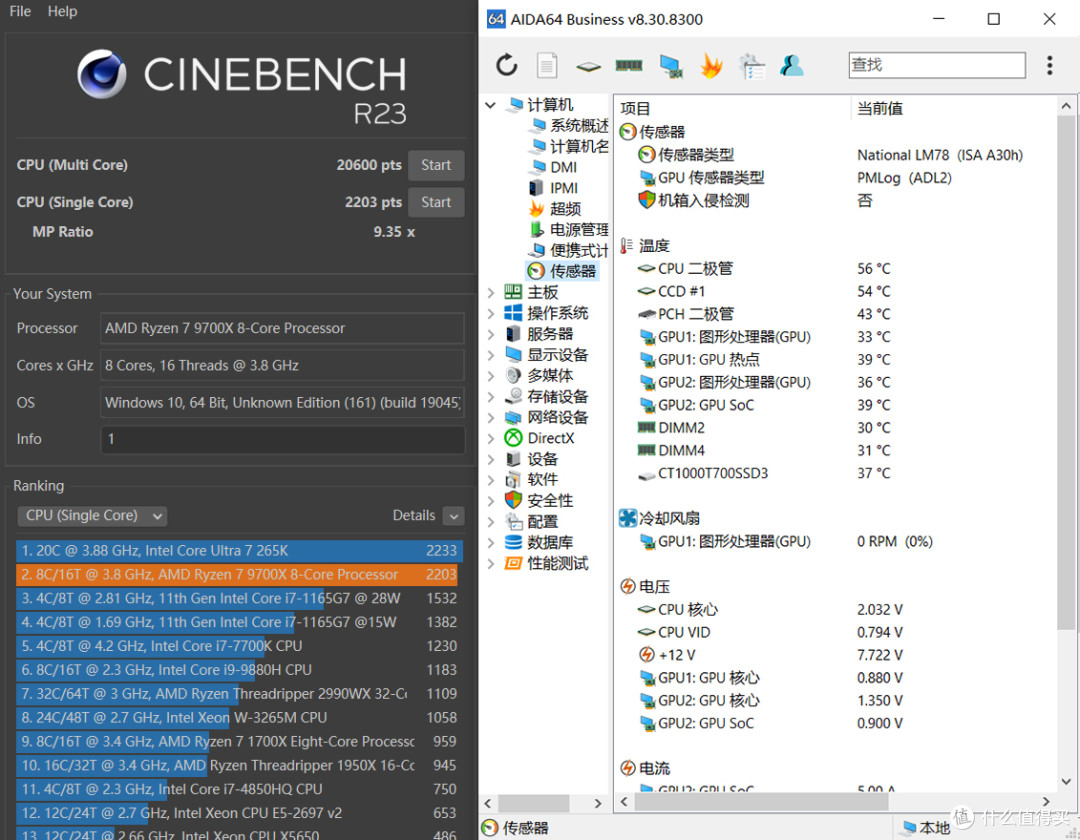1080x840 pixels.
Task: Click the checklist report wizard toolbar icon
Action: click(x=752, y=66)
